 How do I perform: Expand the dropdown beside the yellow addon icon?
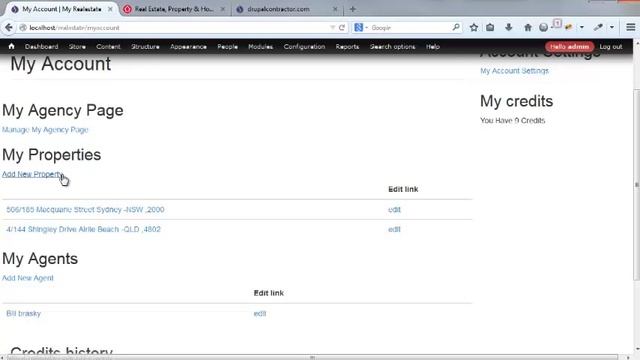pos(582,28)
